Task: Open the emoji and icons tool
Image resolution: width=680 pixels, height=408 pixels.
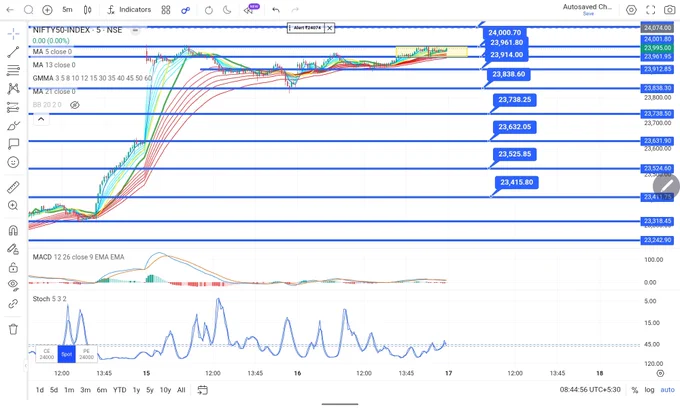Action: tap(13, 162)
